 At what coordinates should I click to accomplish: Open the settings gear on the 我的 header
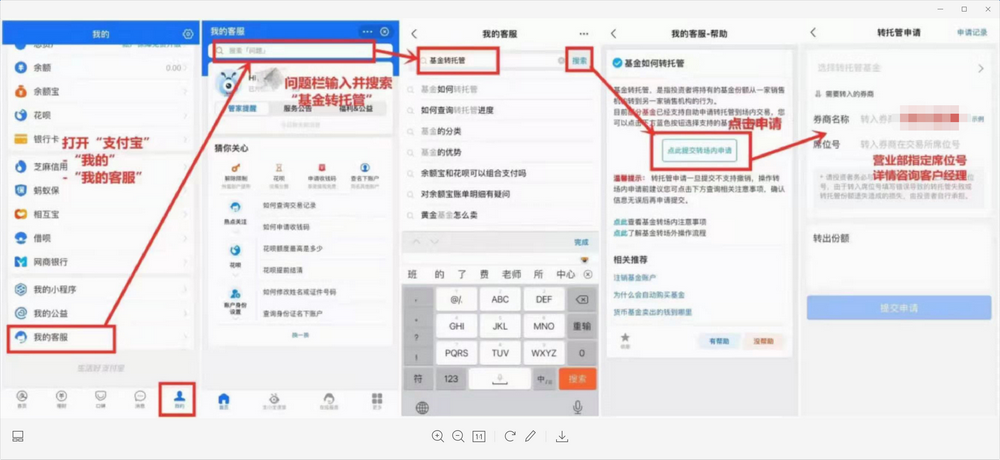coord(188,34)
